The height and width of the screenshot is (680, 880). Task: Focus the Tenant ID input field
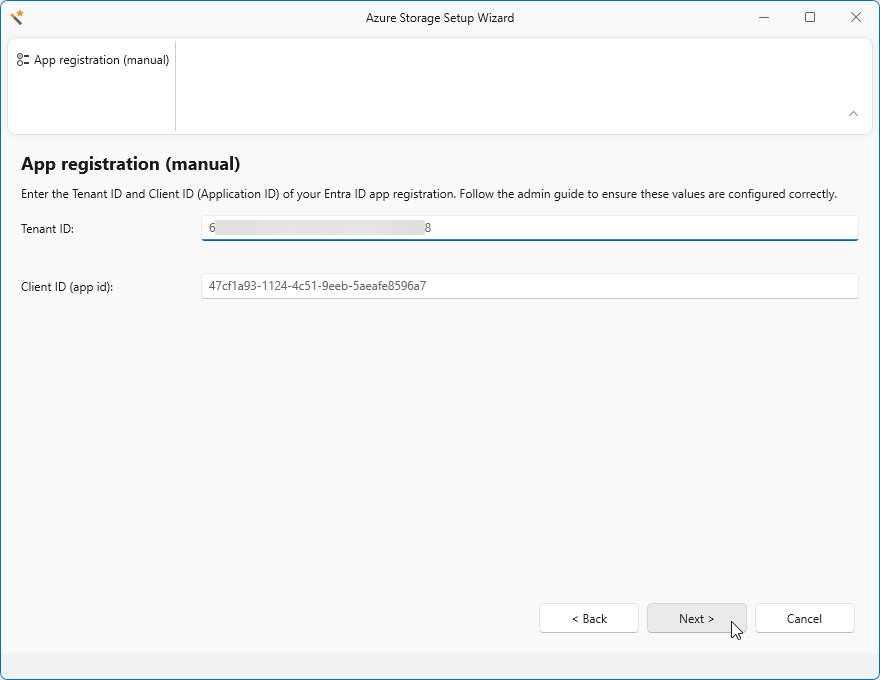(x=529, y=228)
